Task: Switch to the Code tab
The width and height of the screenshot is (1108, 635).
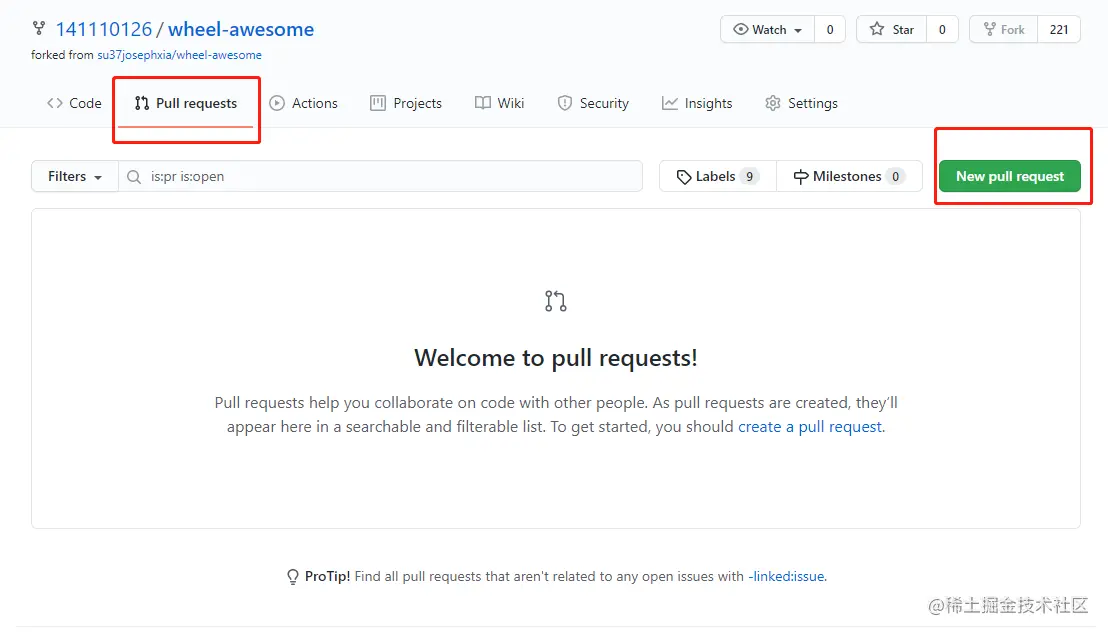Action: 74,103
